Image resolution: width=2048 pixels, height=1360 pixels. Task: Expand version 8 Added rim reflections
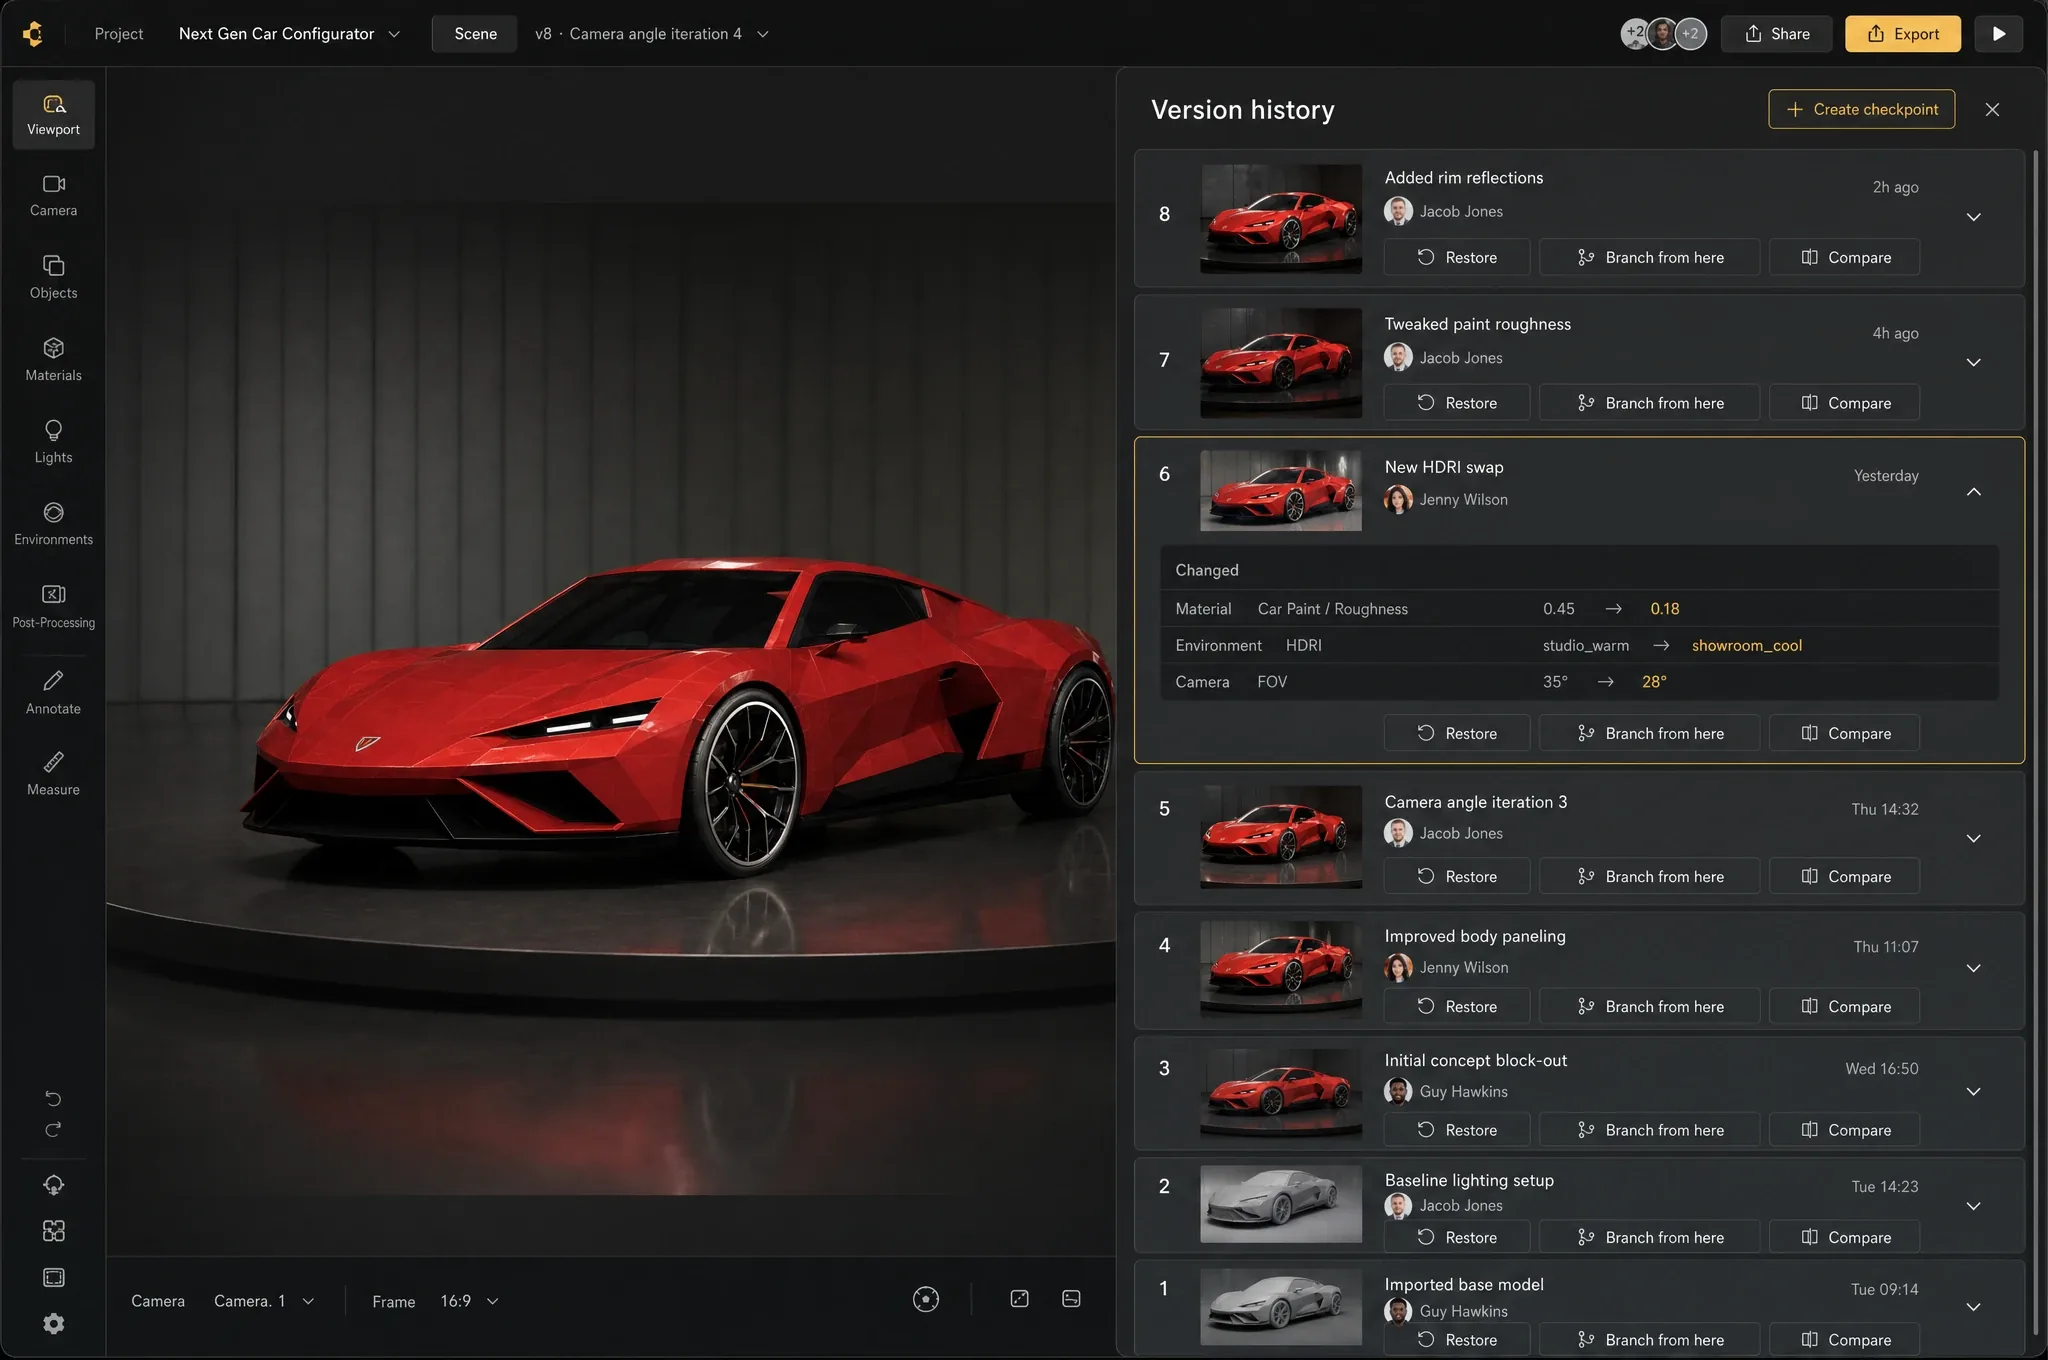click(x=1973, y=217)
